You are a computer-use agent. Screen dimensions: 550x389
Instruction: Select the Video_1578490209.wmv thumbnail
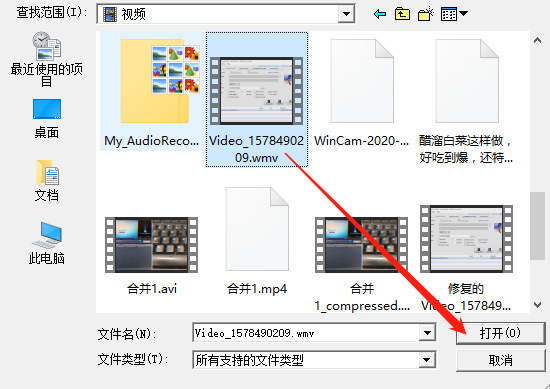pyautogui.click(x=256, y=91)
